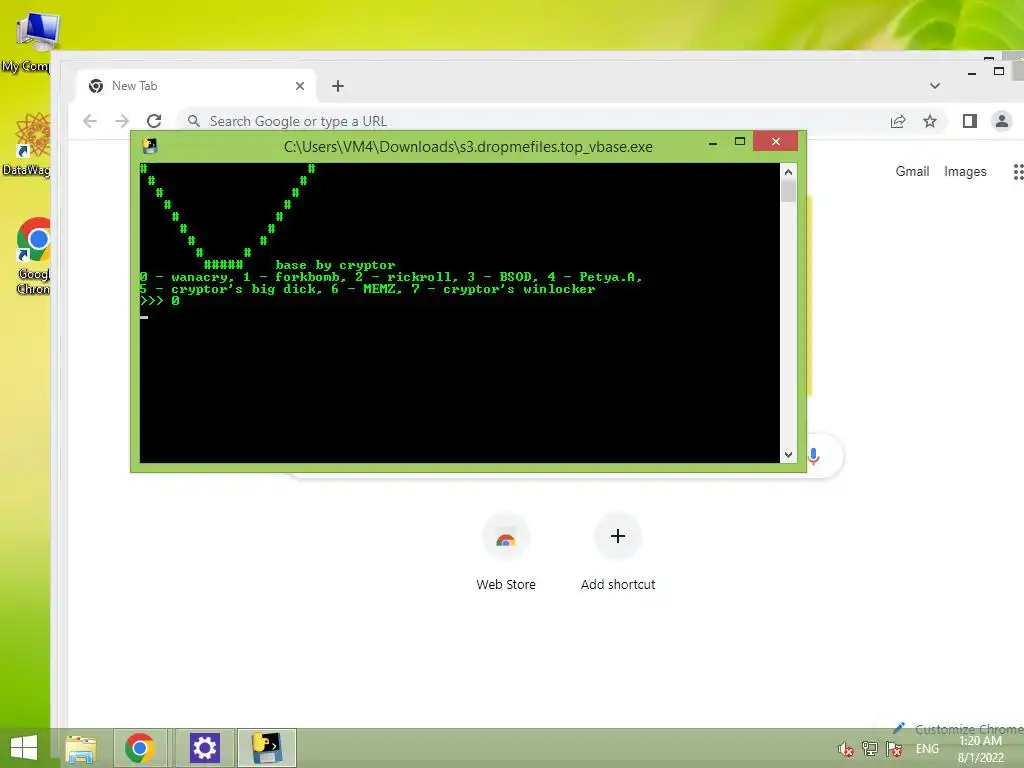
Task: Open the Chrome side panel icon
Action: point(970,121)
